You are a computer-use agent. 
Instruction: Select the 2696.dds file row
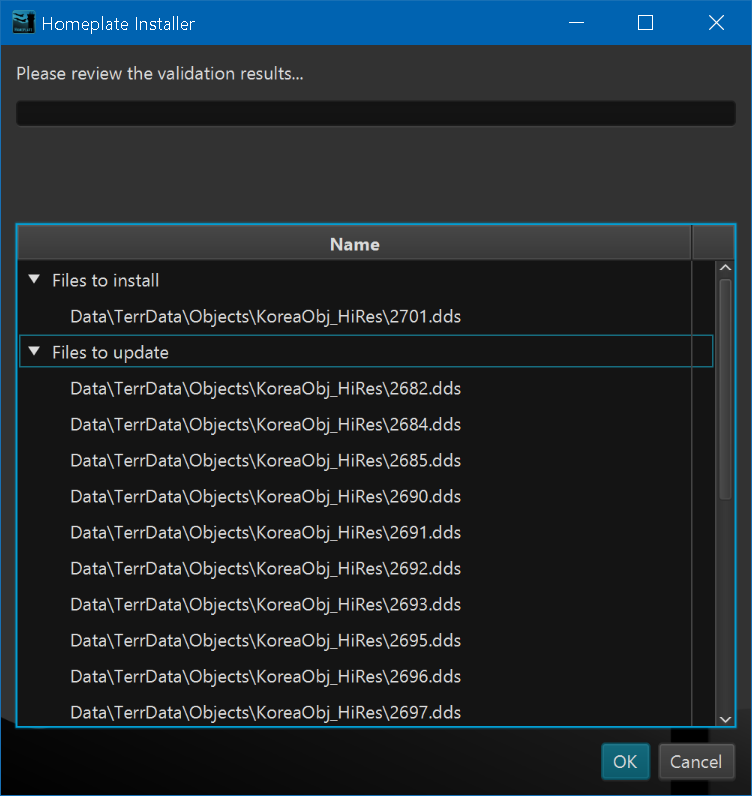pyautogui.click(x=265, y=677)
